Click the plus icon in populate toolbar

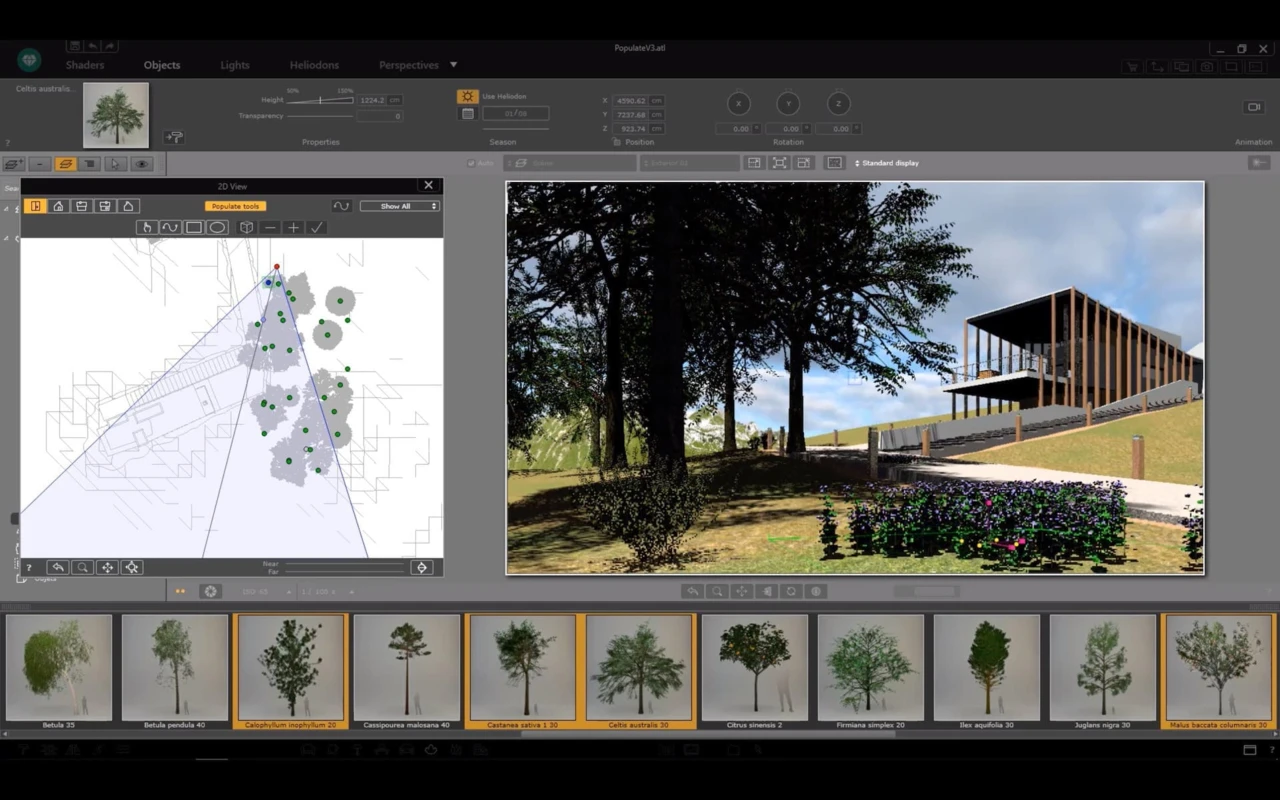(x=293, y=228)
